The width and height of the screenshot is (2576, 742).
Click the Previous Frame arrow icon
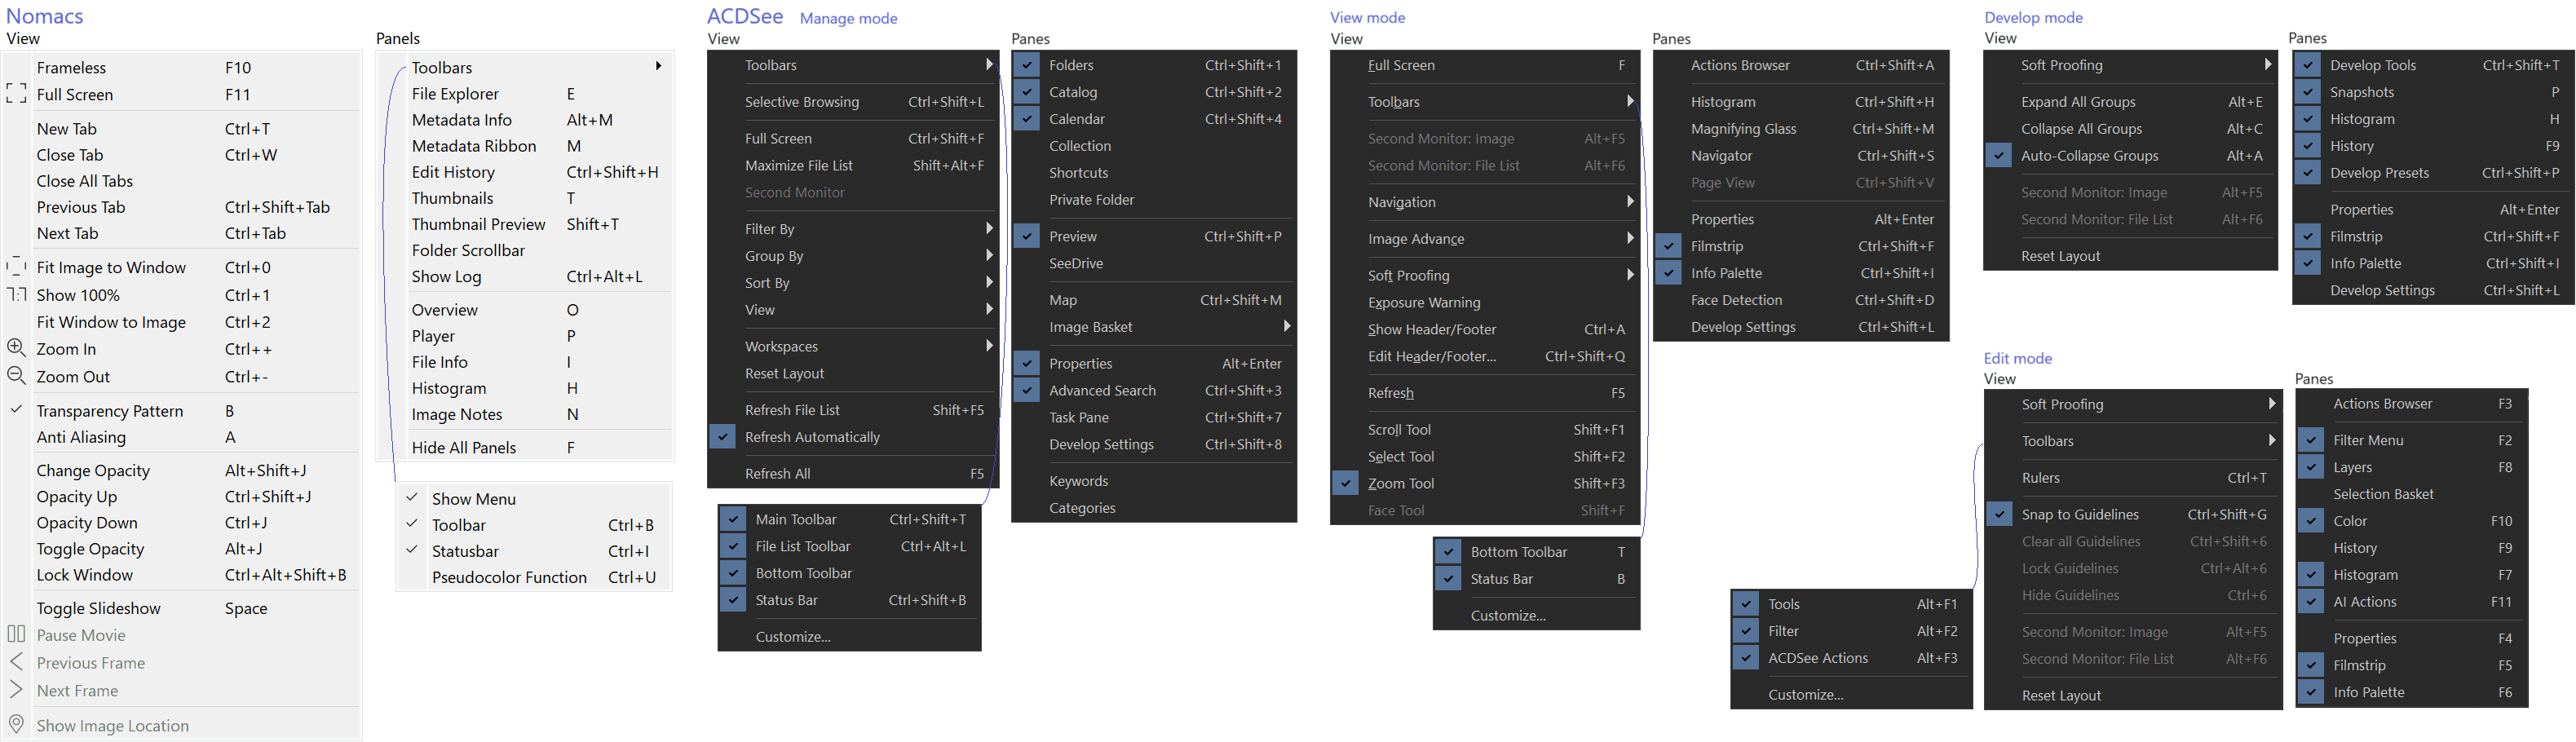pyautogui.click(x=16, y=662)
